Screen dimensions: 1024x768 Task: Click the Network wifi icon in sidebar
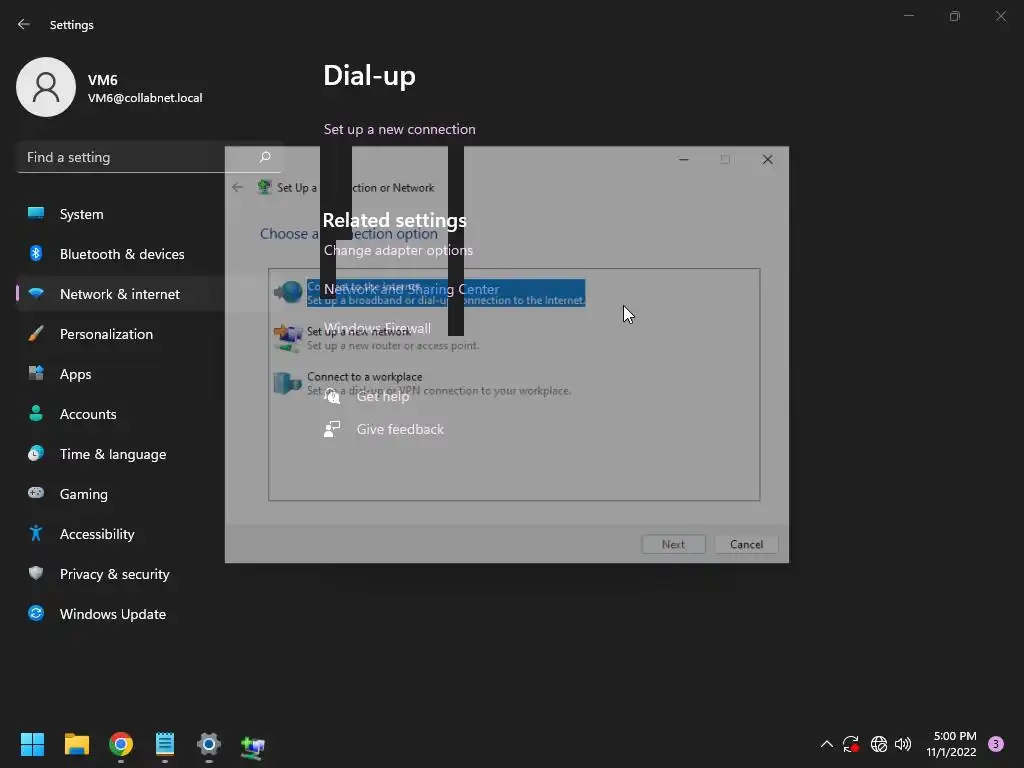36,293
